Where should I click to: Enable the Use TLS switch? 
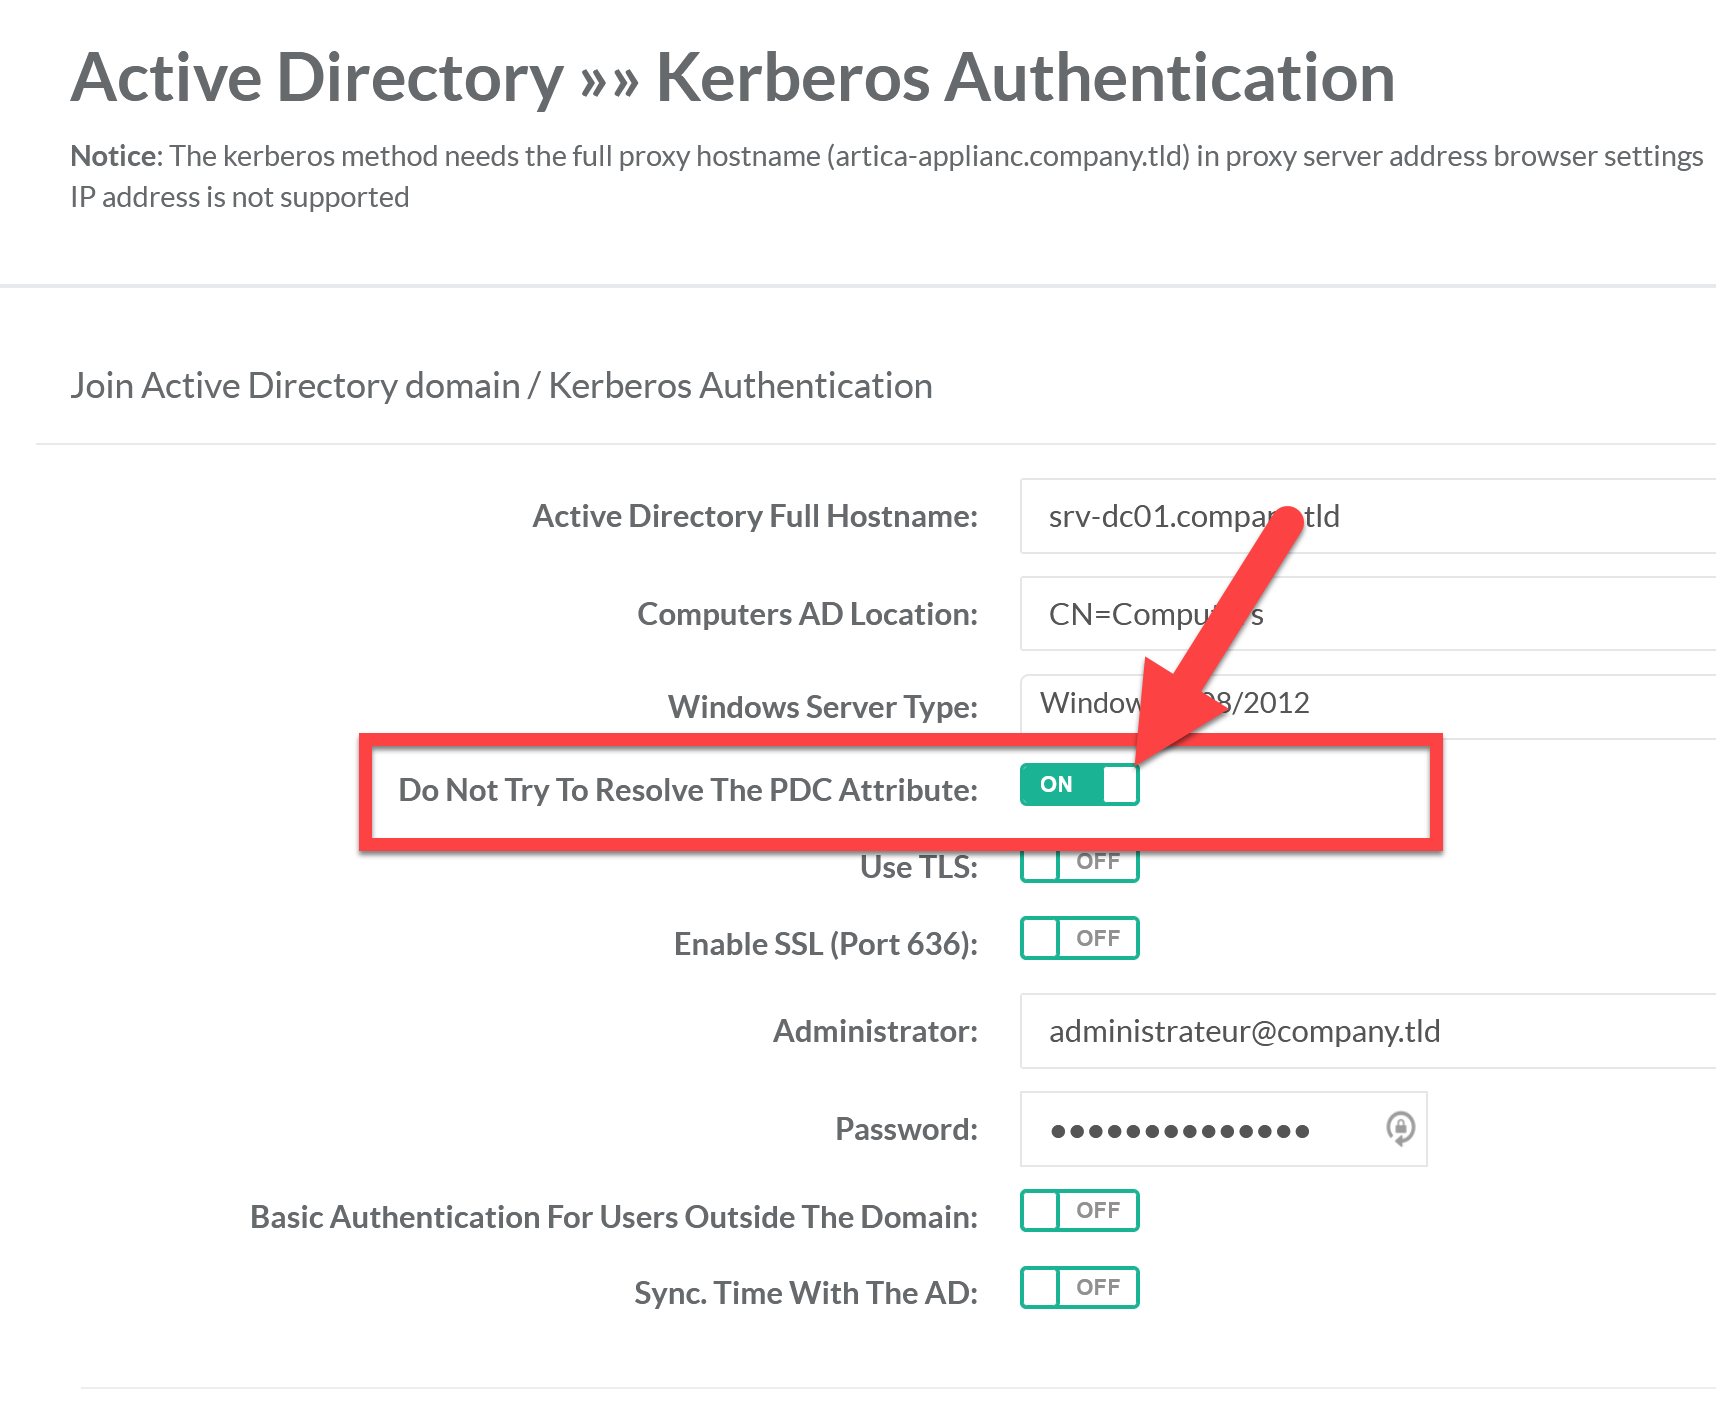pos(1079,864)
